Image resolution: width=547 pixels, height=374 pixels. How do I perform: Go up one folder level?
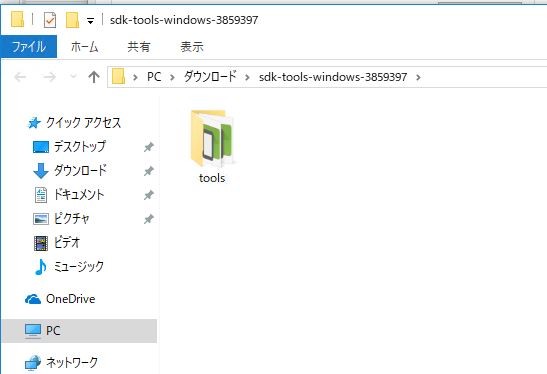pos(93,77)
